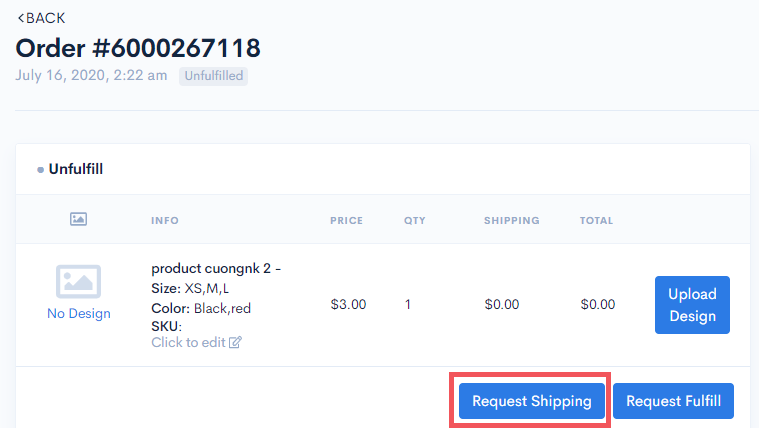Select the Order #6000267118 heading

point(138,47)
